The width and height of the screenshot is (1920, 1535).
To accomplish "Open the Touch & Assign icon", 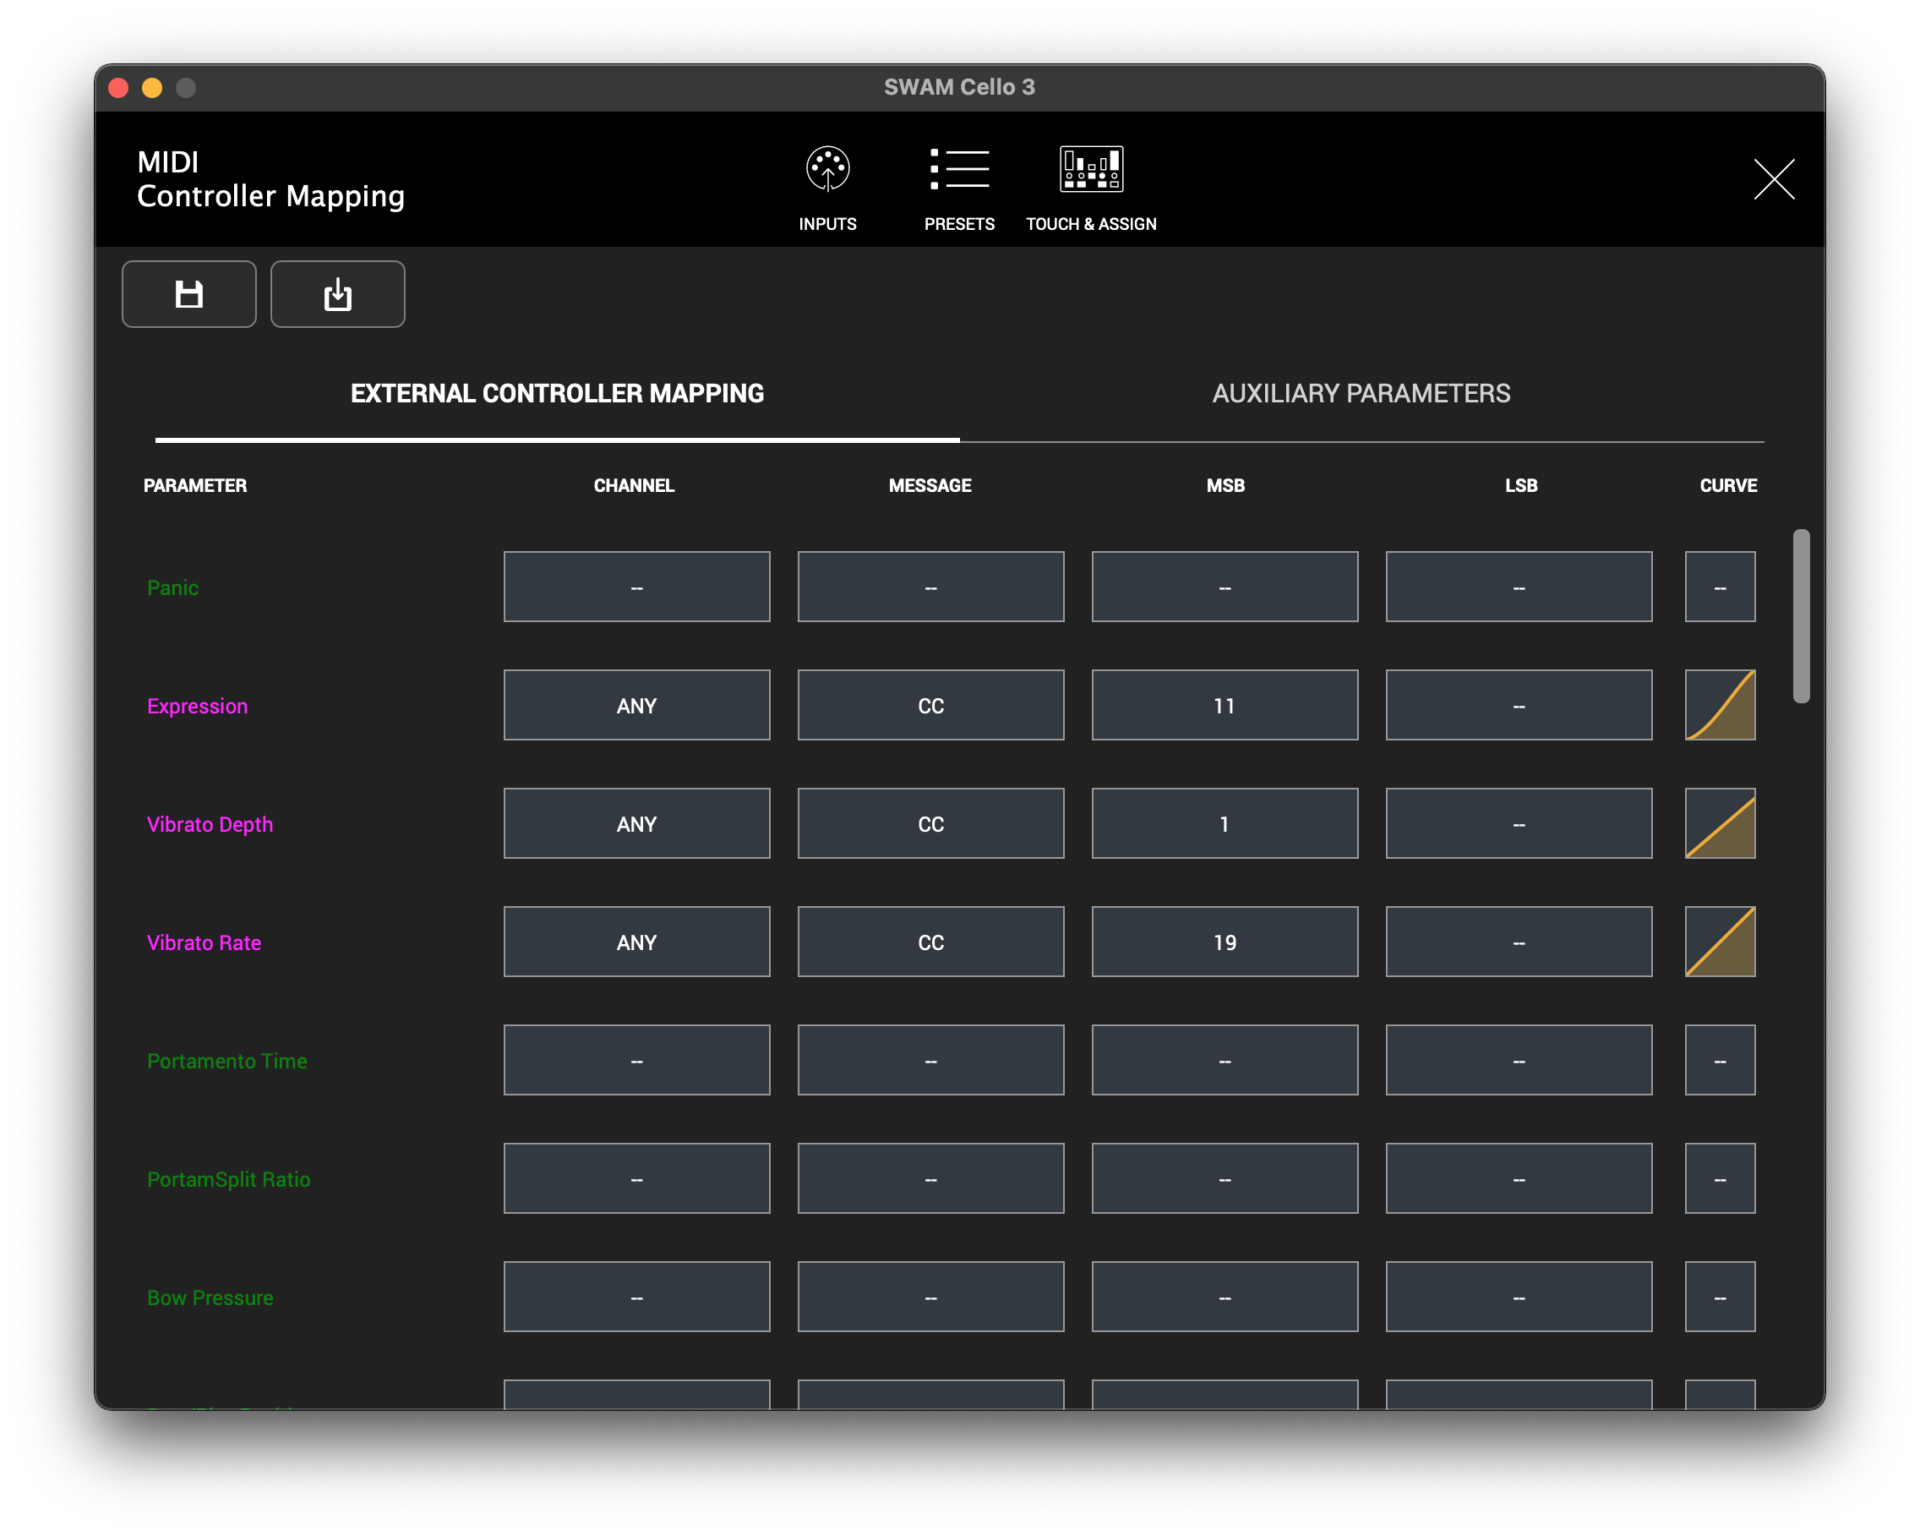I will pyautogui.click(x=1091, y=170).
